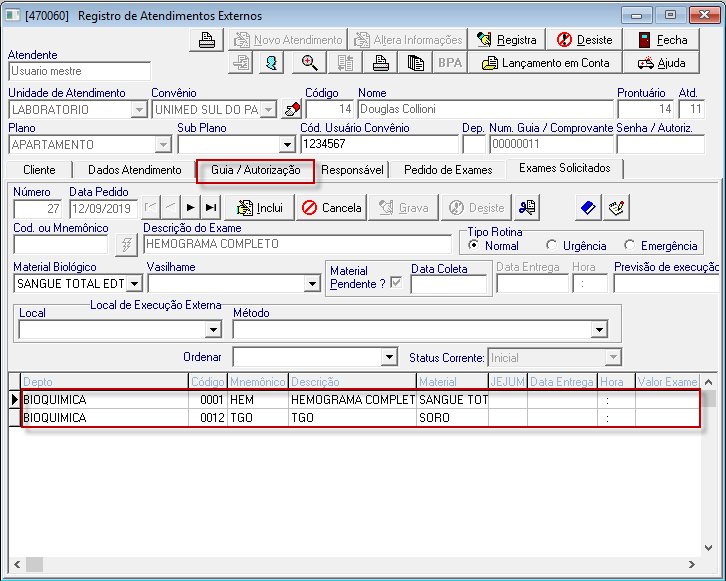Open Lançamento em Conta

[x=545, y=62]
